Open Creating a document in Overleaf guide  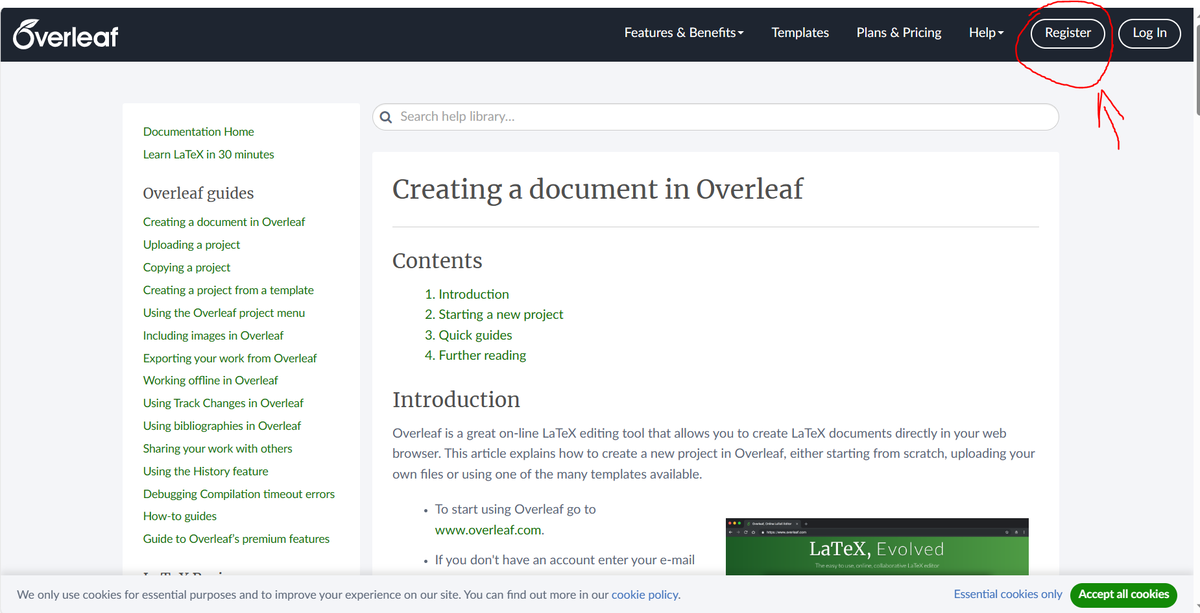(224, 222)
